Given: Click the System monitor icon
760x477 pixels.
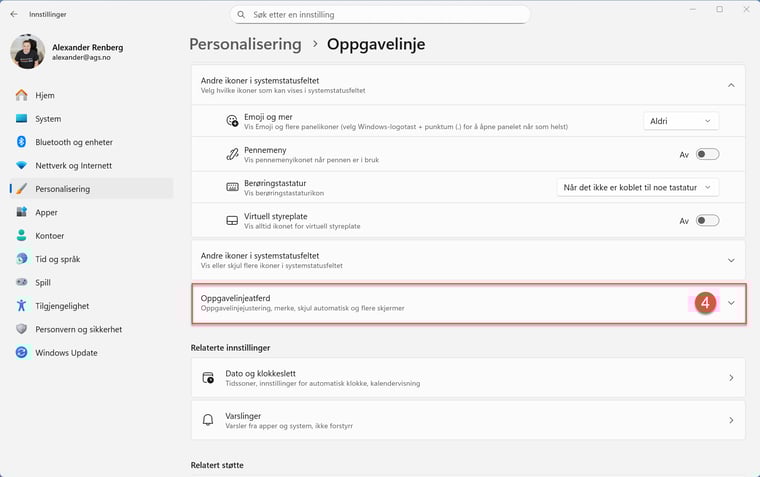Looking at the screenshot, I should [x=21, y=118].
